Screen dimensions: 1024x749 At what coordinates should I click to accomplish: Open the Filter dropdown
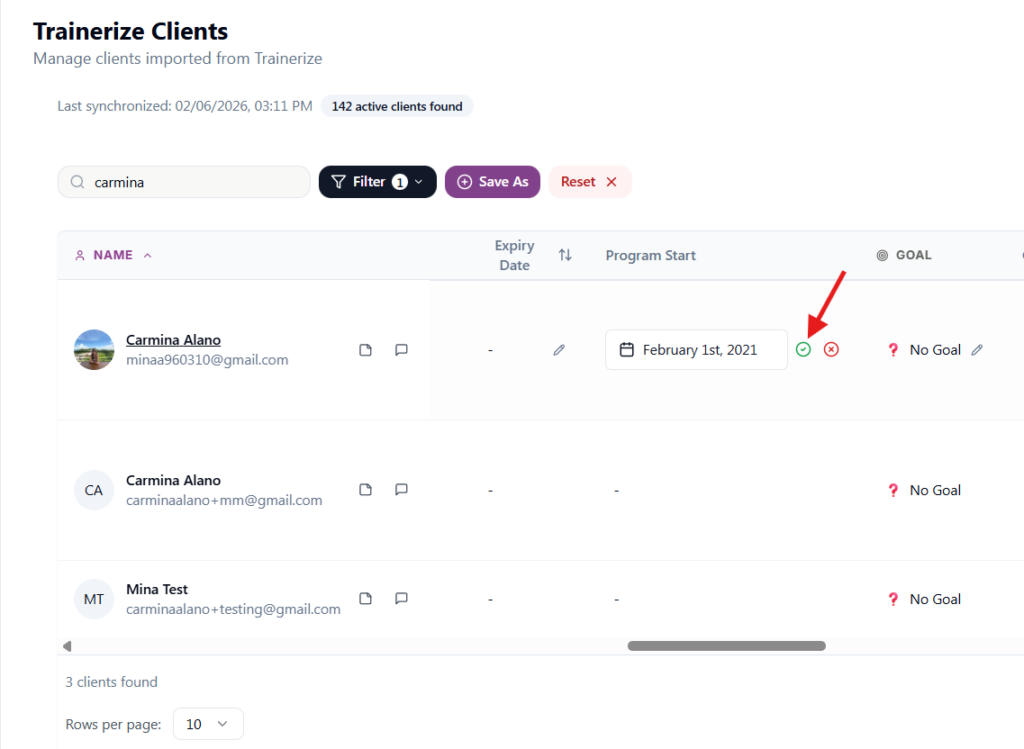pyautogui.click(x=377, y=182)
